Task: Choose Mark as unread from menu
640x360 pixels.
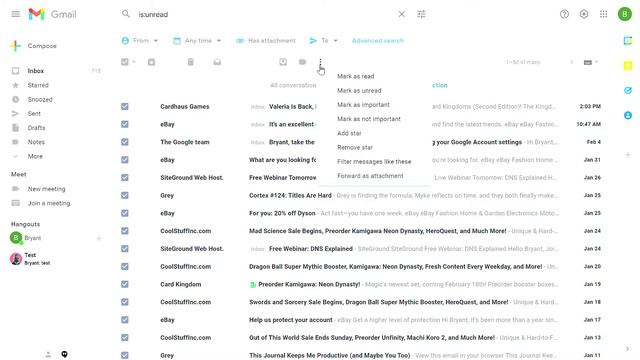Action: coord(359,91)
